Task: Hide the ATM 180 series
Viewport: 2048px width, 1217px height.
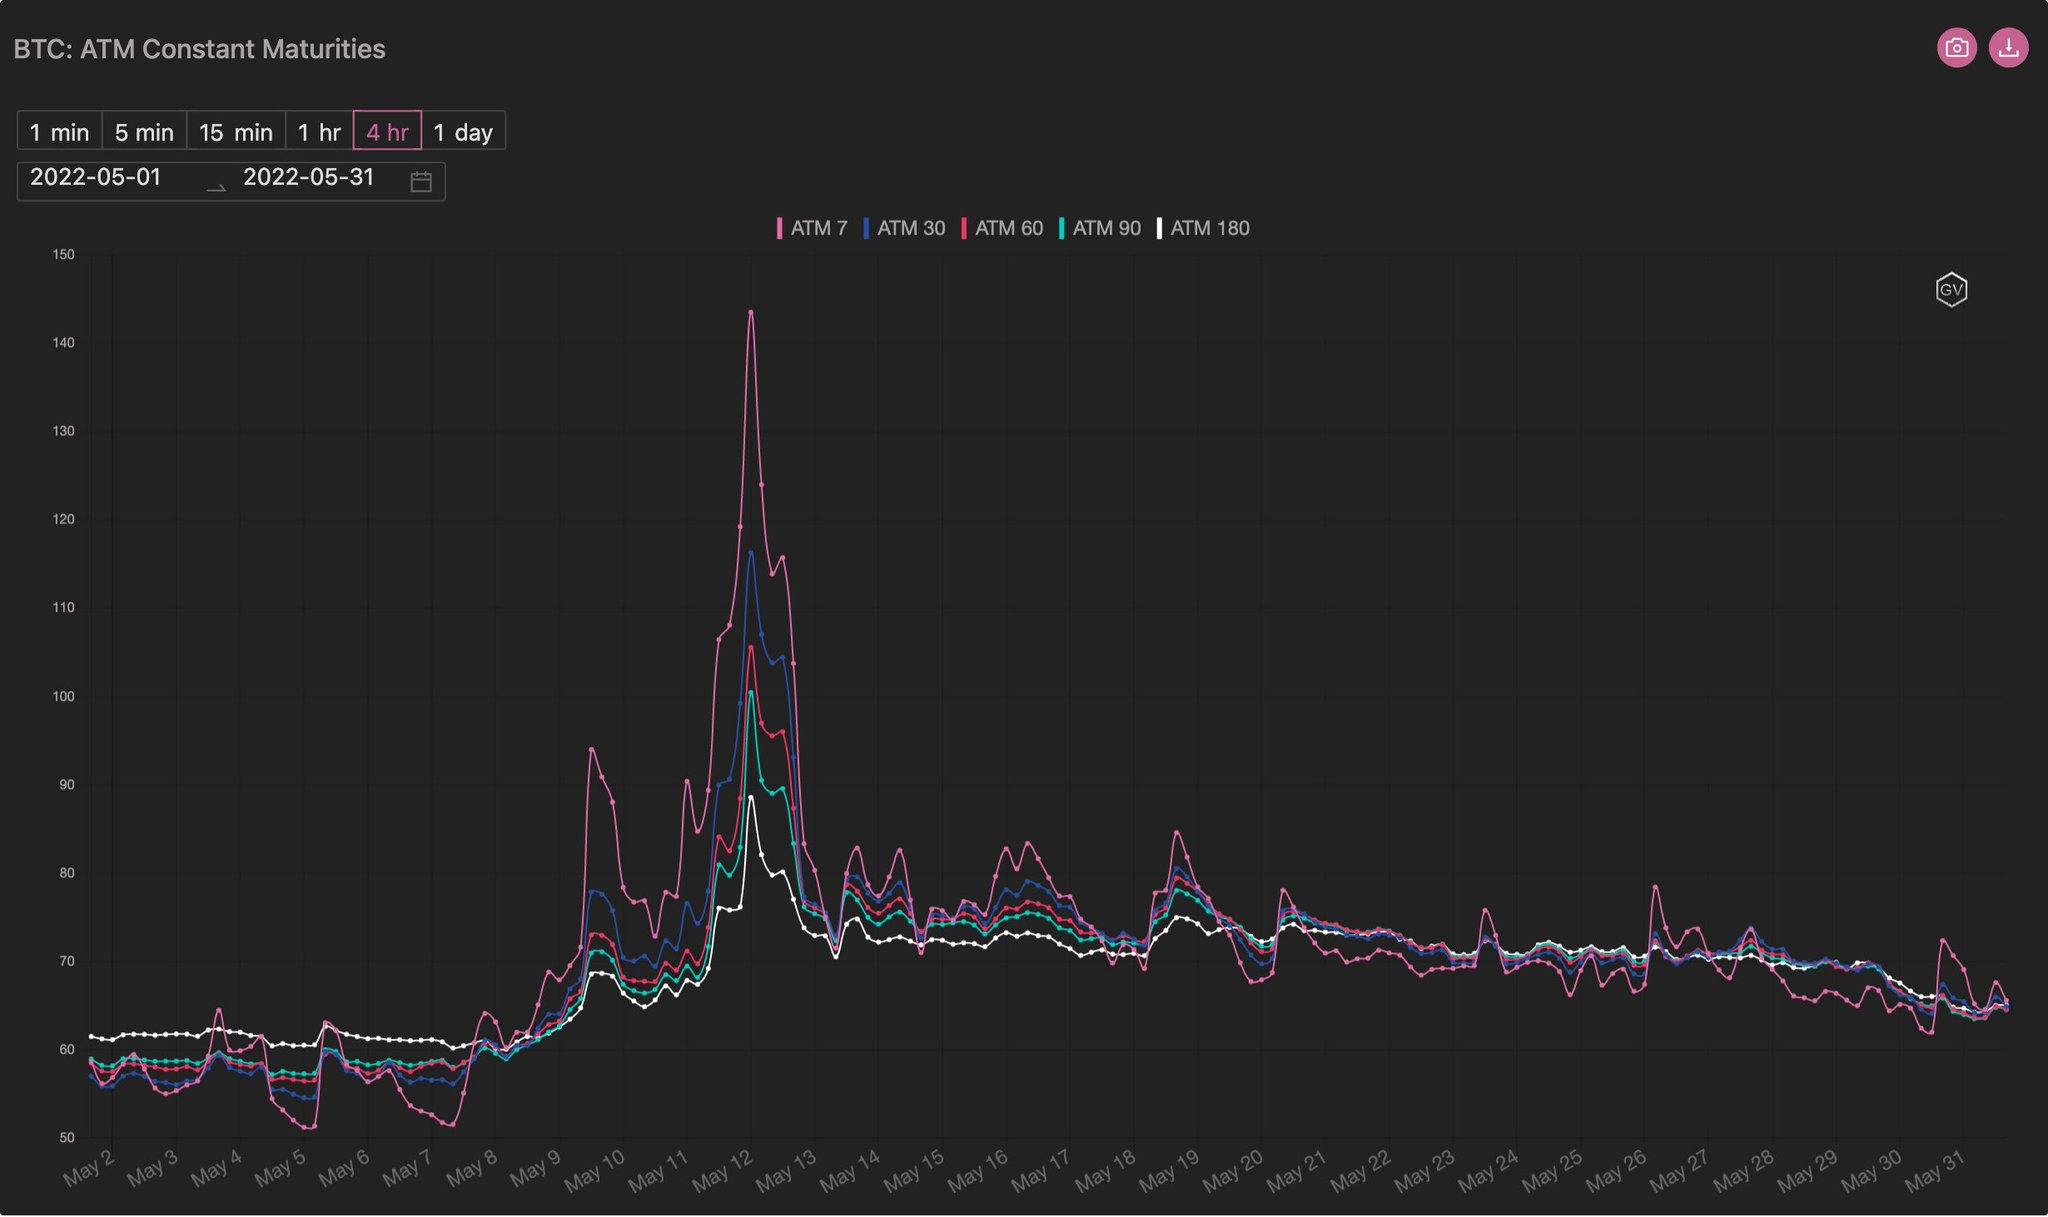Action: pyautogui.click(x=1209, y=228)
